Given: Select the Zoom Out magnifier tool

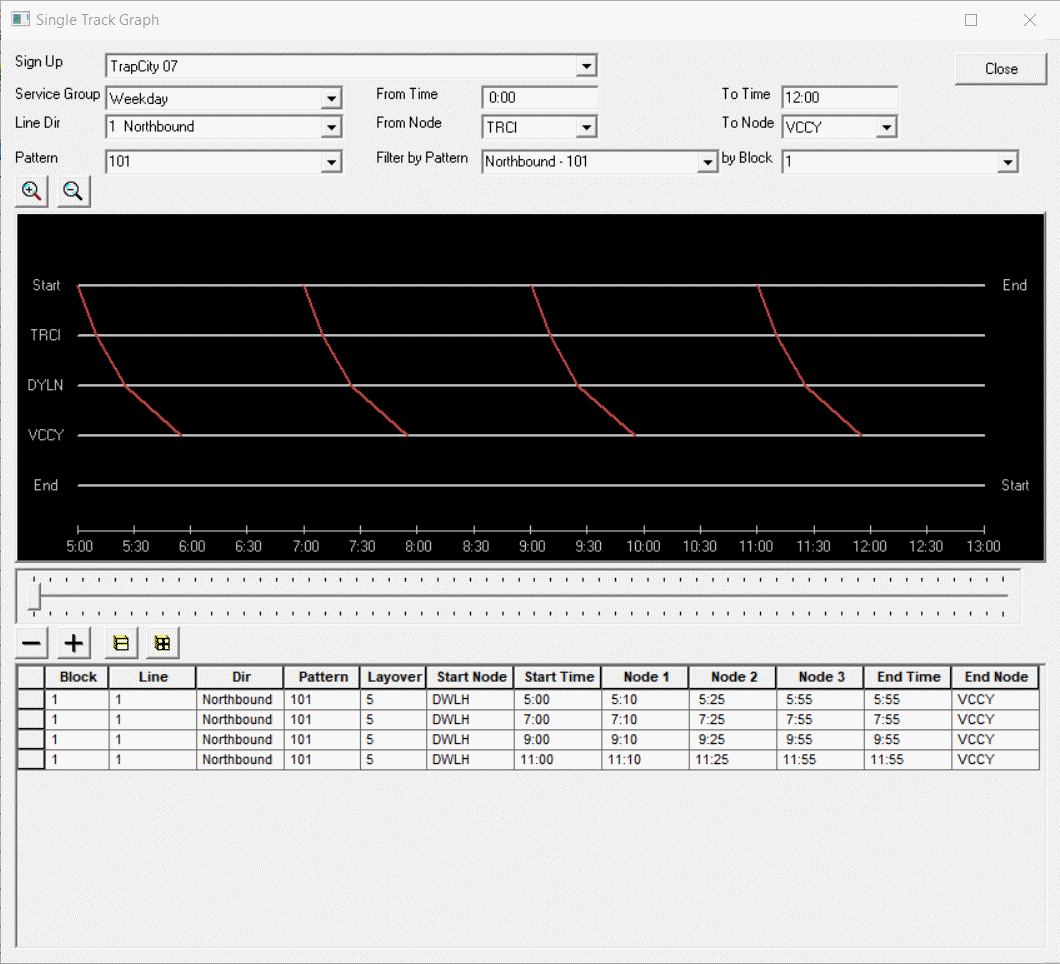Looking at the screenshot, I should (71, 190).
